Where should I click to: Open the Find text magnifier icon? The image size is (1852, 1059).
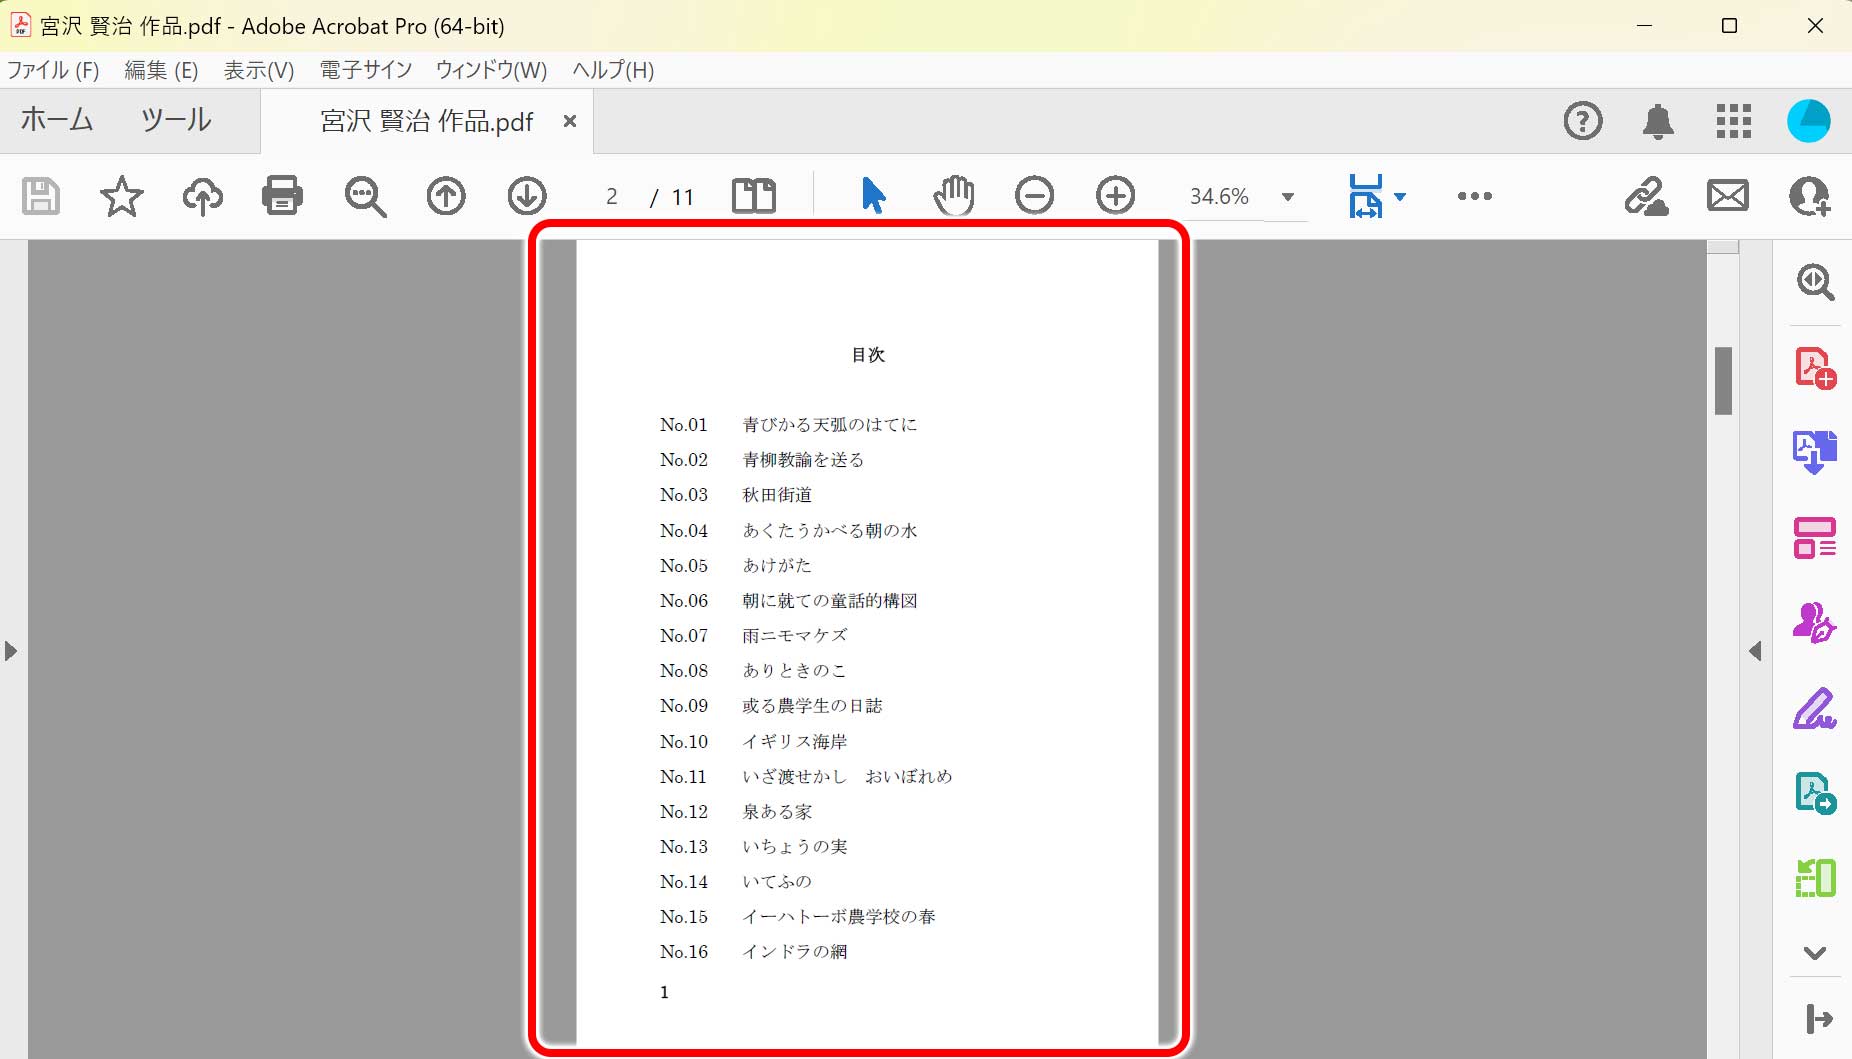[x=365, y=196]
